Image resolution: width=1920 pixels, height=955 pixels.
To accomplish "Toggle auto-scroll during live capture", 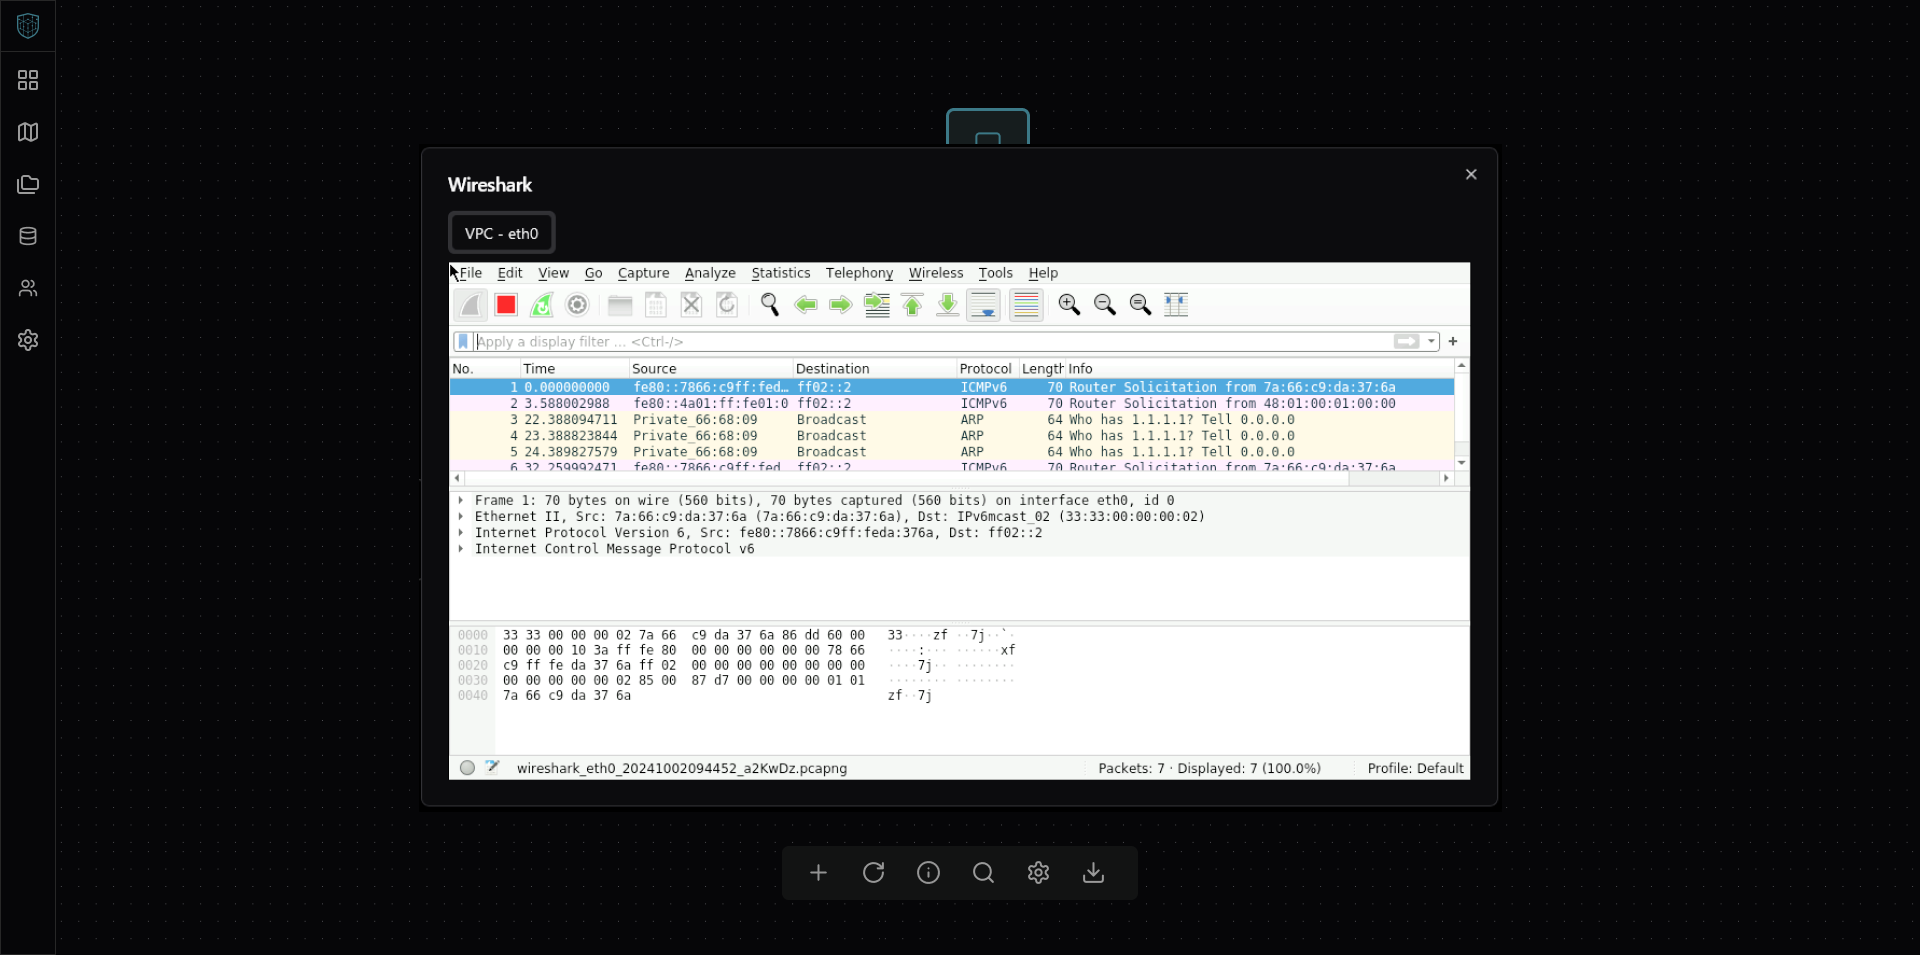I will 984,305.
